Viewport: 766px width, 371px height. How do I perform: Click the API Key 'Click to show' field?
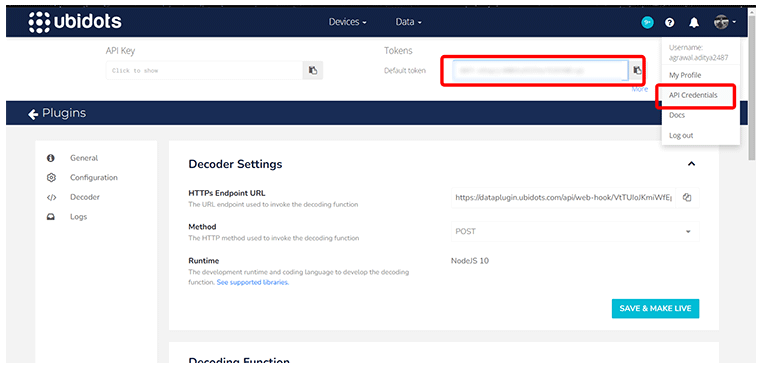click(x=204, y=70)
